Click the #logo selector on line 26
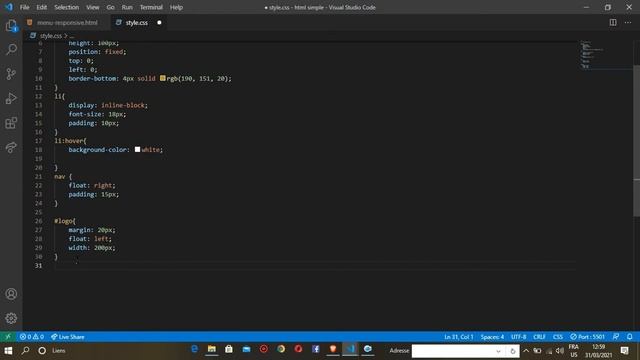This screenshot has height=360, width=640. [x=63, y=221]
